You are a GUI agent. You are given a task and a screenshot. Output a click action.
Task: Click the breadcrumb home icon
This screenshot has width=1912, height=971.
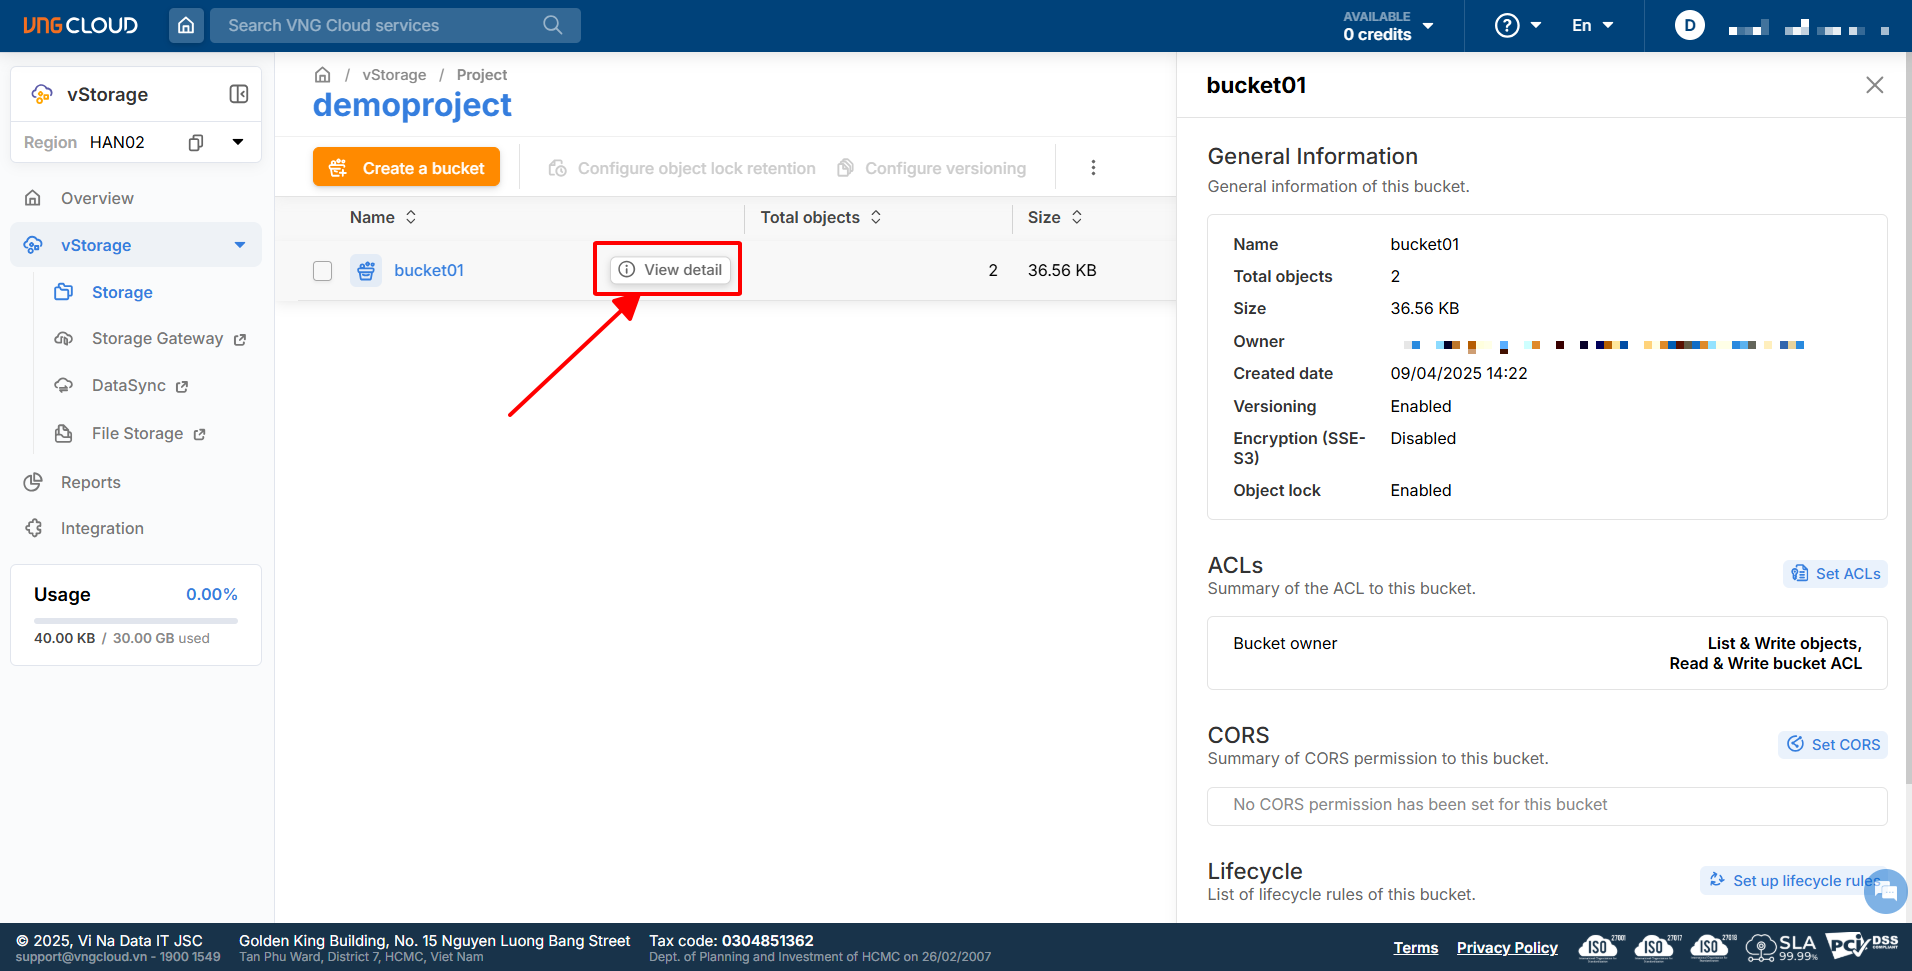322,75
